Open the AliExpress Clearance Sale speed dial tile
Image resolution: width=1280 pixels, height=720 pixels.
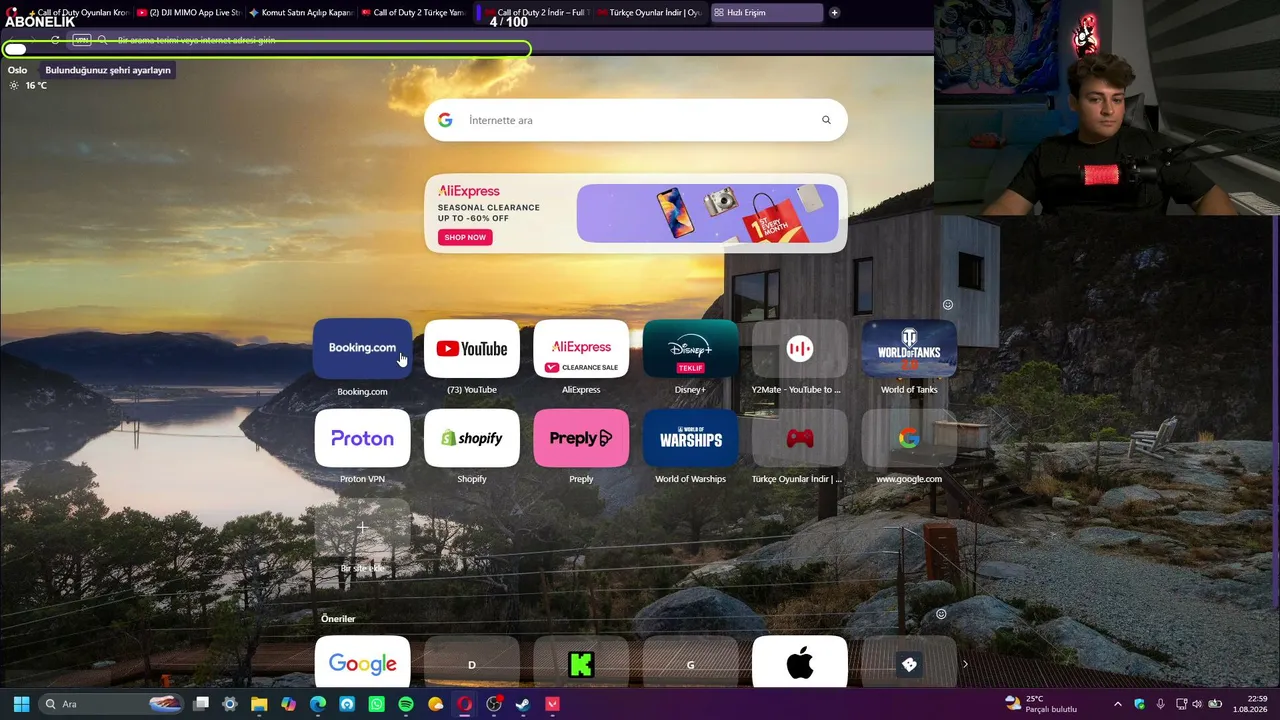click(x=581, y=348)
